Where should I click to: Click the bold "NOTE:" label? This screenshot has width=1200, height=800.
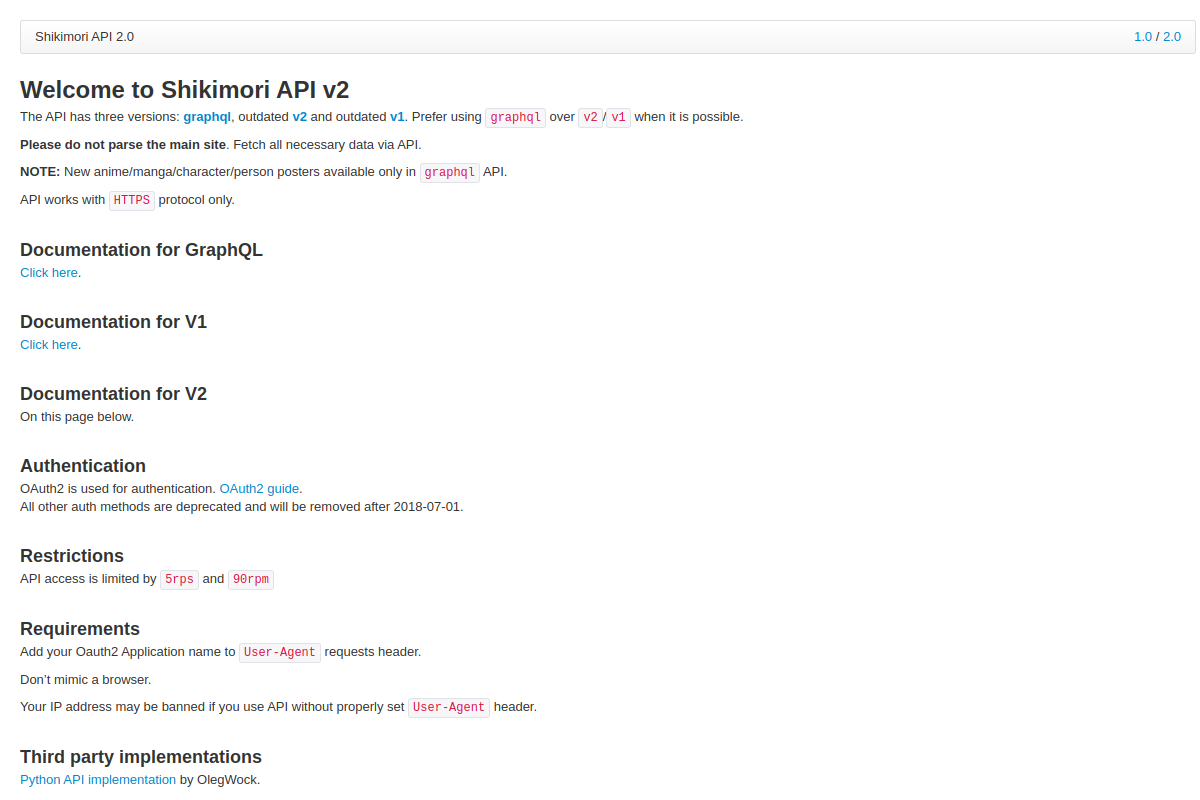pyautogui.click(x=40, y=172)
